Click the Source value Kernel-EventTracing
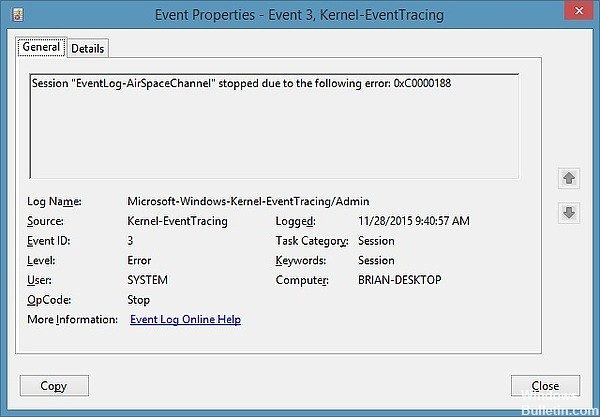The height and width of the screenshot is (417, 600). [178, 221]
